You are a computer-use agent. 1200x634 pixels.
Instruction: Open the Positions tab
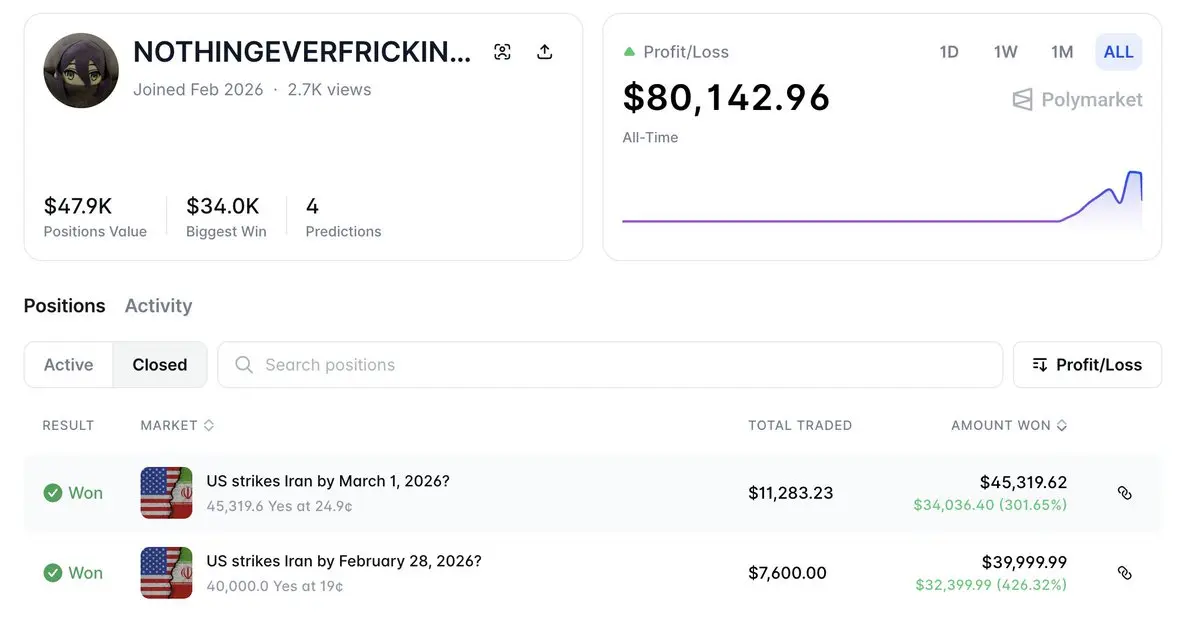tap(64, 306)
